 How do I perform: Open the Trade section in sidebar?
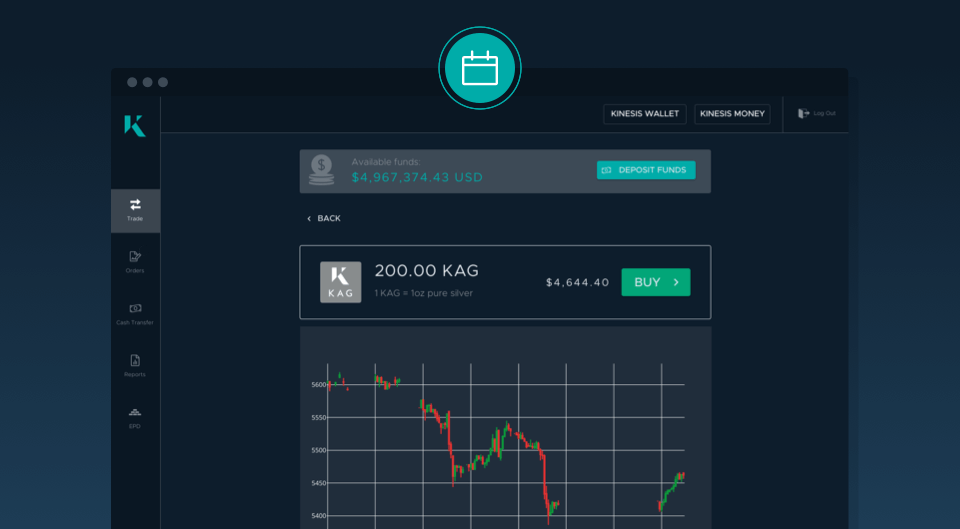pos(135,211)
